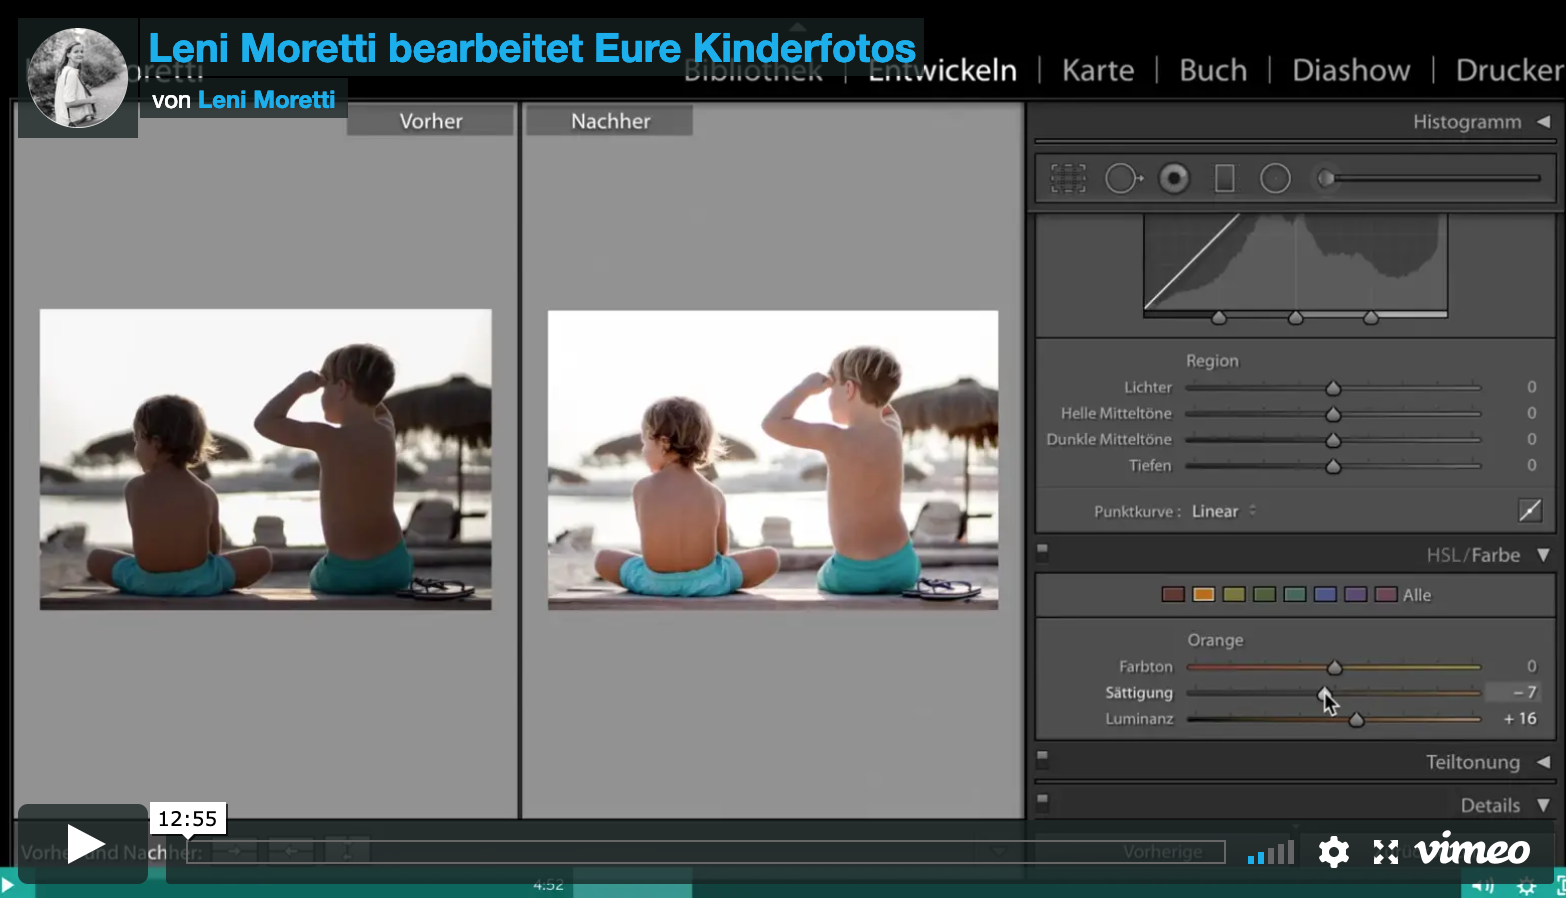The width and height of the screenshot is (1566, 898).
Task: Switch to the Buch module
Action: [x=1213, y=70]
